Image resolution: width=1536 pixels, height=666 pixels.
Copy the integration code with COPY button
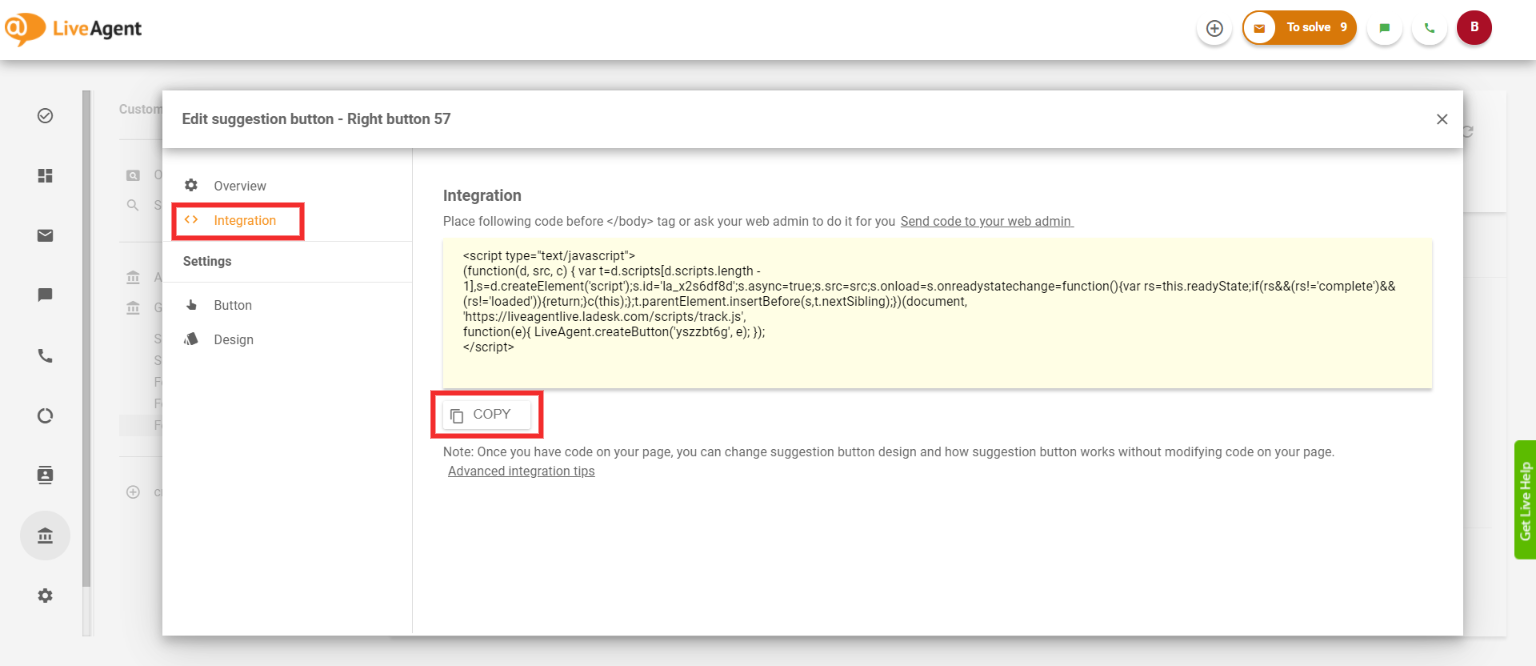[x=487, y=415]
